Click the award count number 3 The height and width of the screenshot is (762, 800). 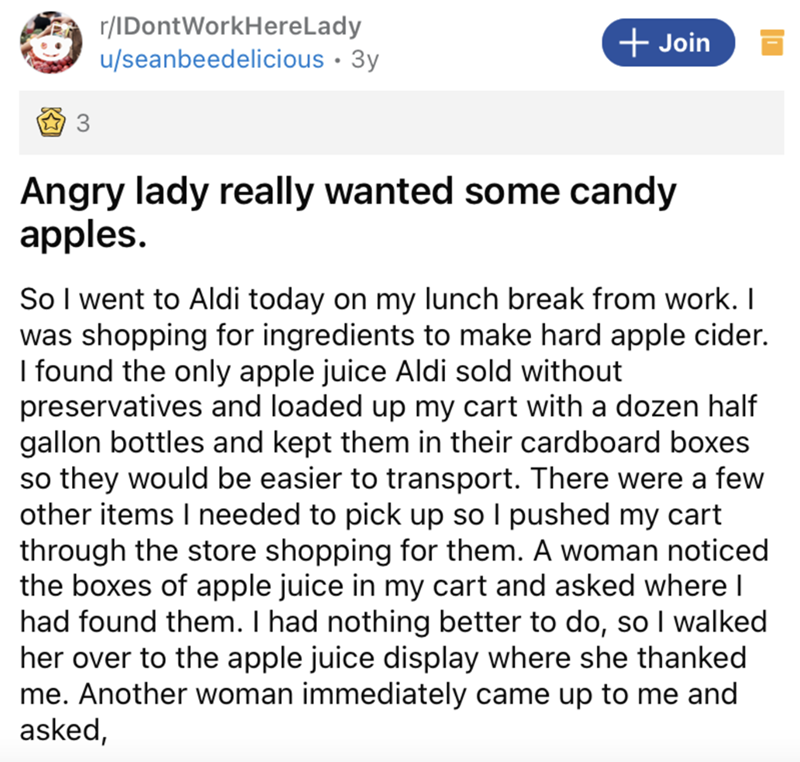(x=83, y=125)
